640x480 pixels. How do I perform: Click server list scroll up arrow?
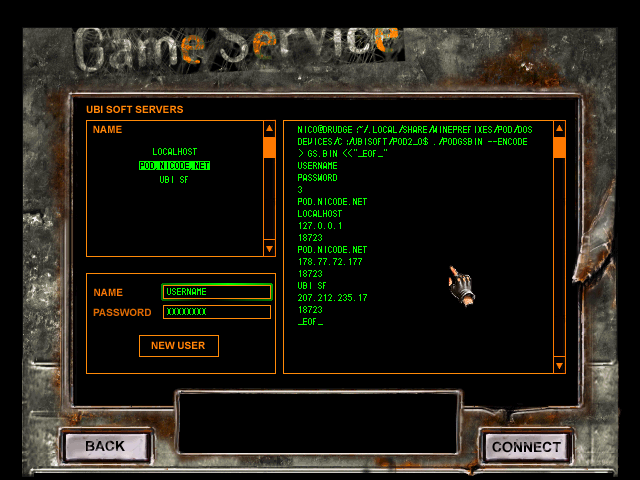269,129
